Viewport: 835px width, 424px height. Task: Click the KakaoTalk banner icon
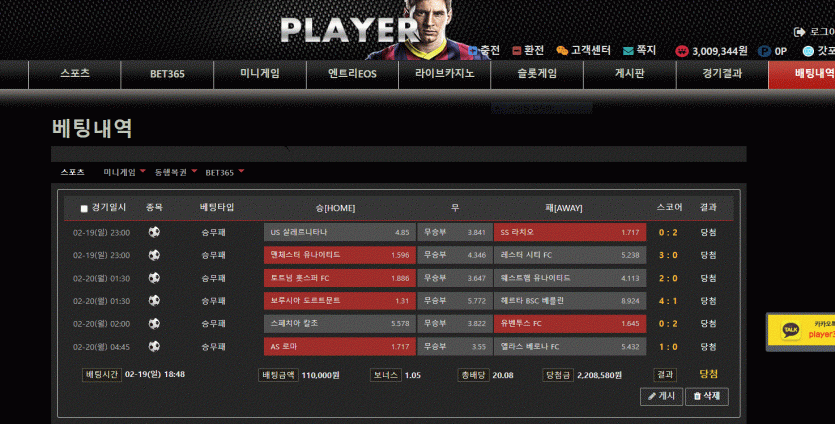(x=790, y=330)
